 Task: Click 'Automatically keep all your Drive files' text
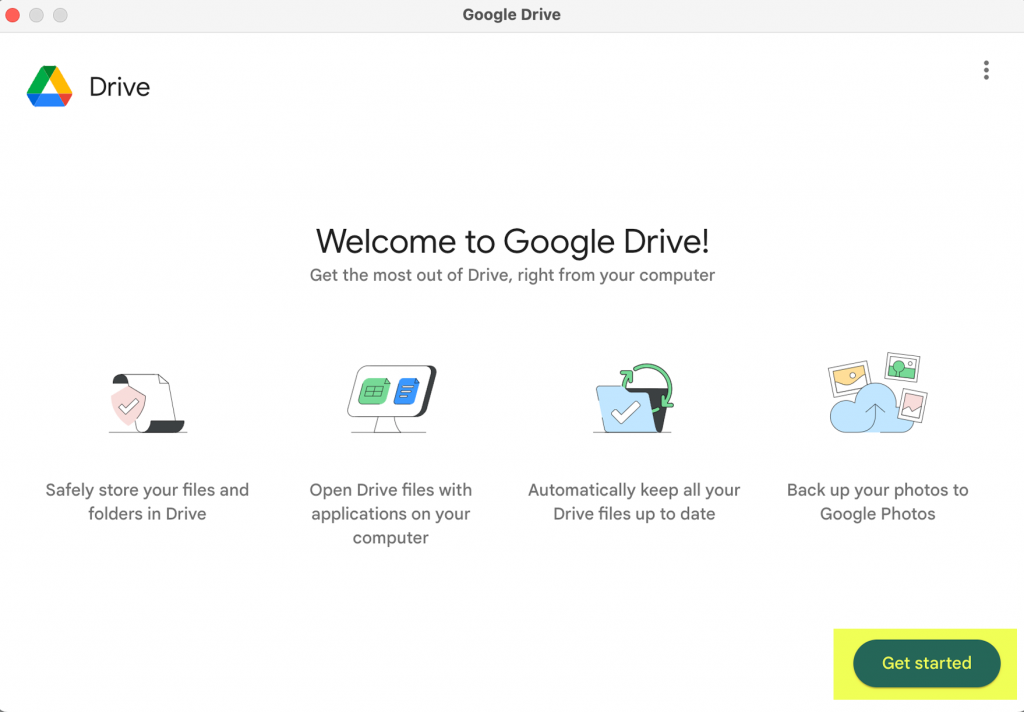pos(634,502)
